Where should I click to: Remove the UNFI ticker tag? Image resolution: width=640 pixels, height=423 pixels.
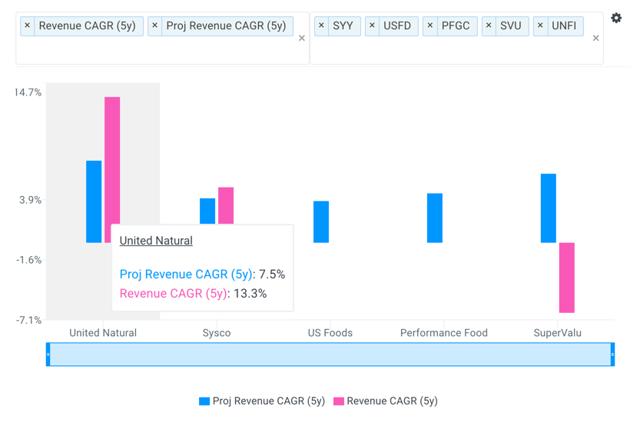pos(540,26)
